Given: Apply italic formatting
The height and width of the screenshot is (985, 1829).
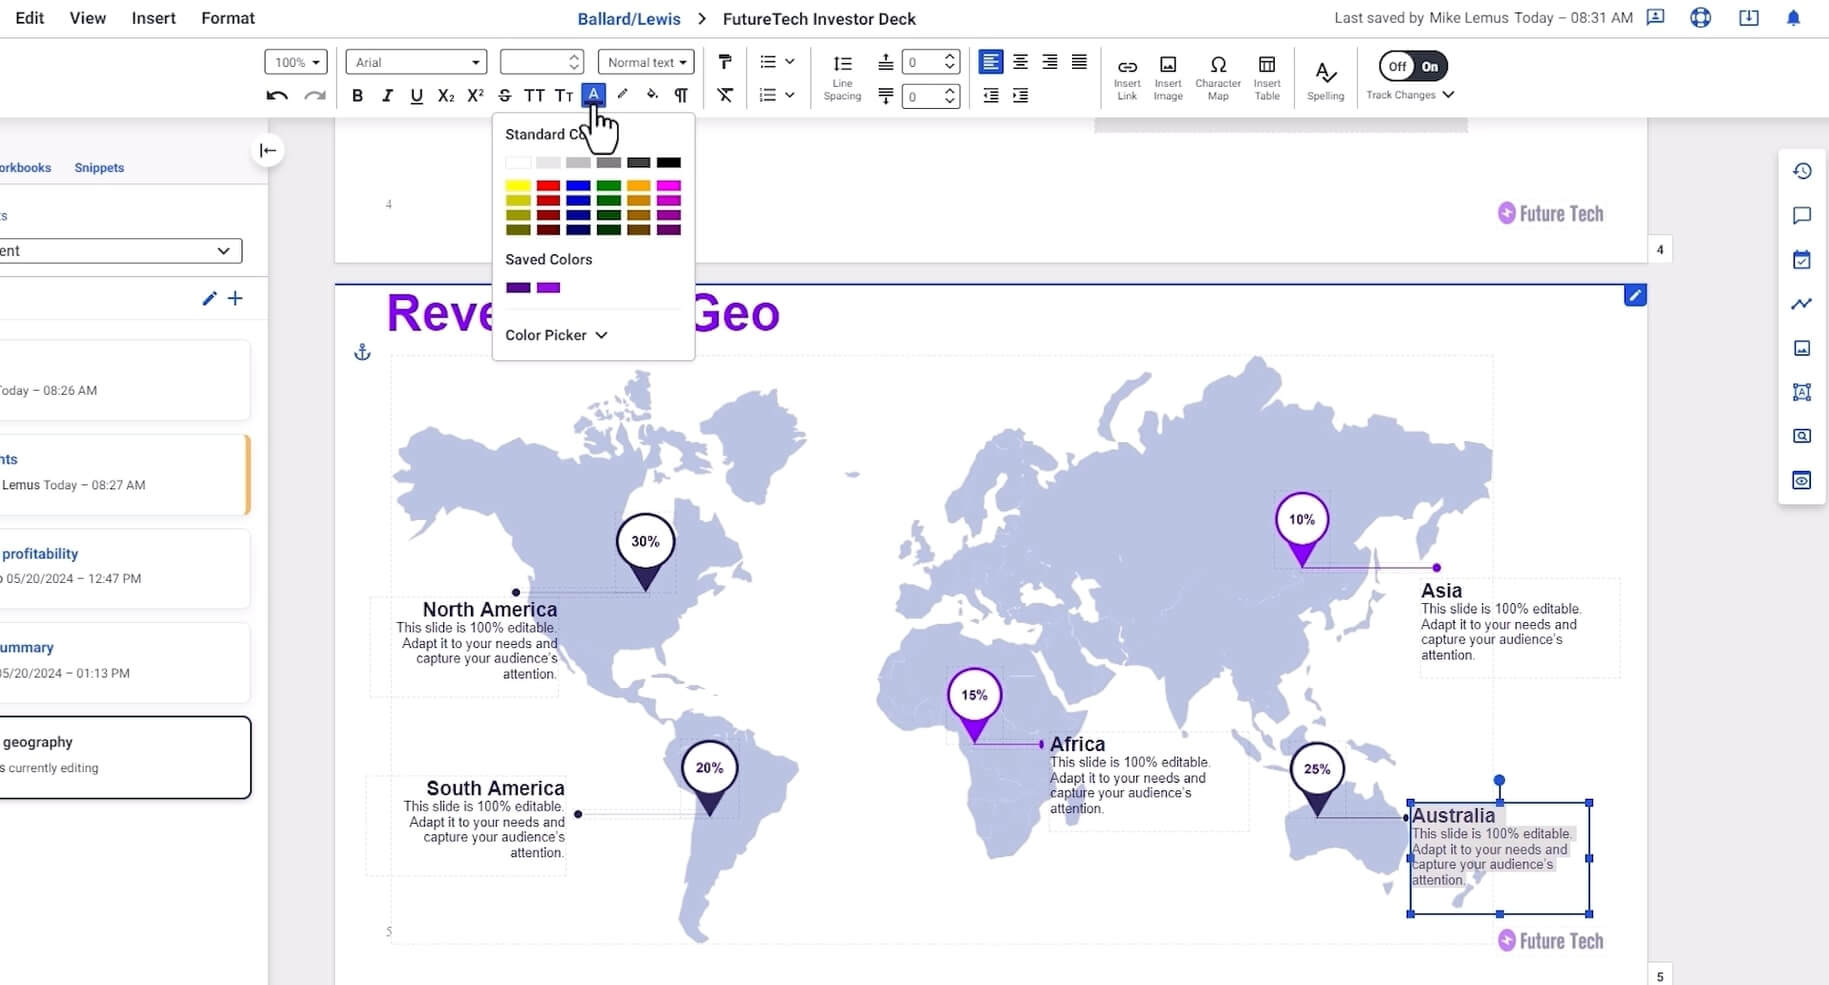Looking at the screenshot, I should (x=387, y=96).
